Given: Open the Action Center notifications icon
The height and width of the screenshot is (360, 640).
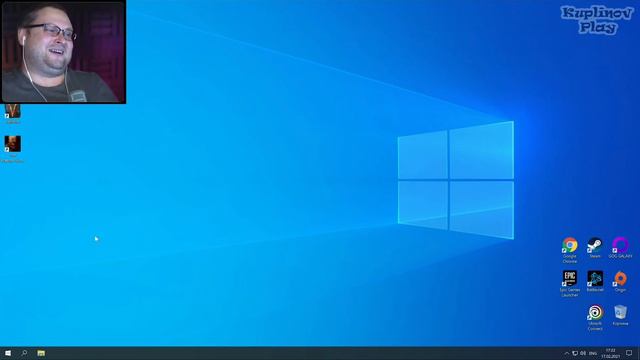Looking at the screenshot, I should (x=629, y=353).
